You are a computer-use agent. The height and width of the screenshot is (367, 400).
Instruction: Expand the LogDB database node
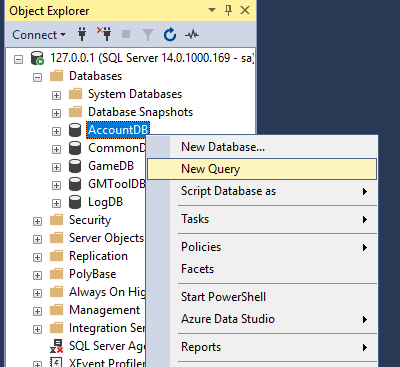tap(56, 203)
